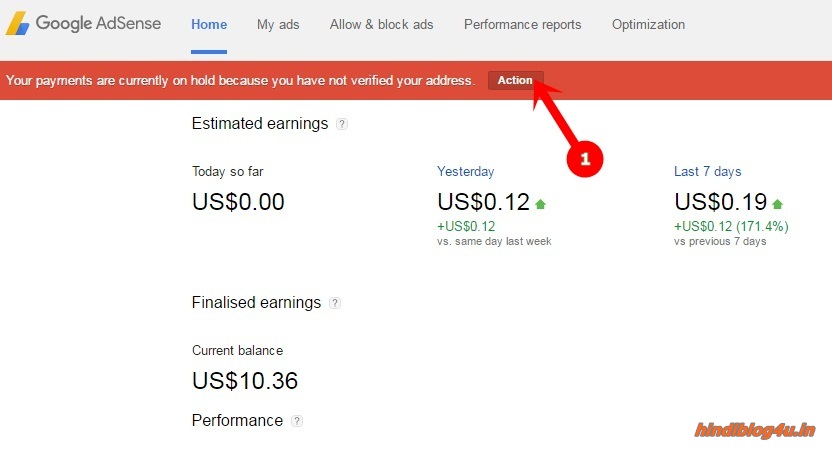Open the Yesterday earnings link
Screen dimensions: 832x450
click(x=465, y=171)
